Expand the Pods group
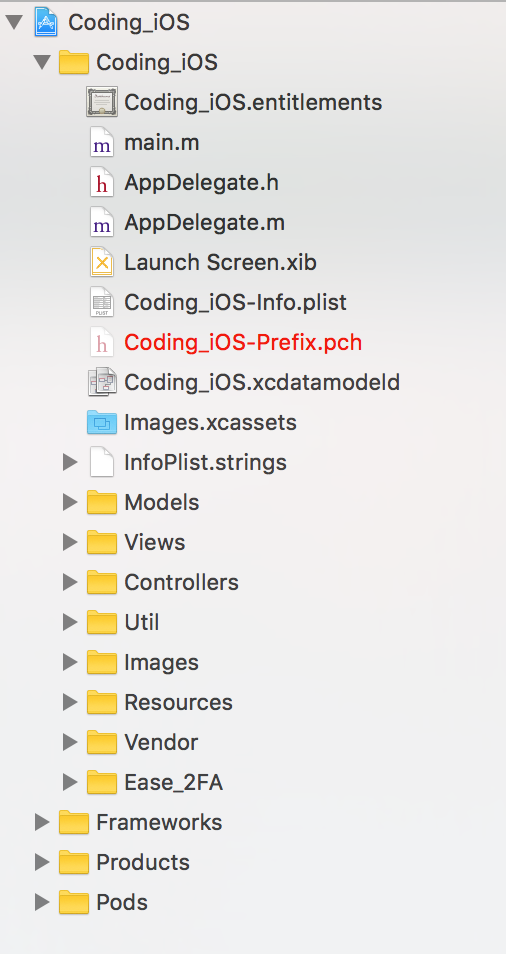506x954 pixels. (42, 902)
